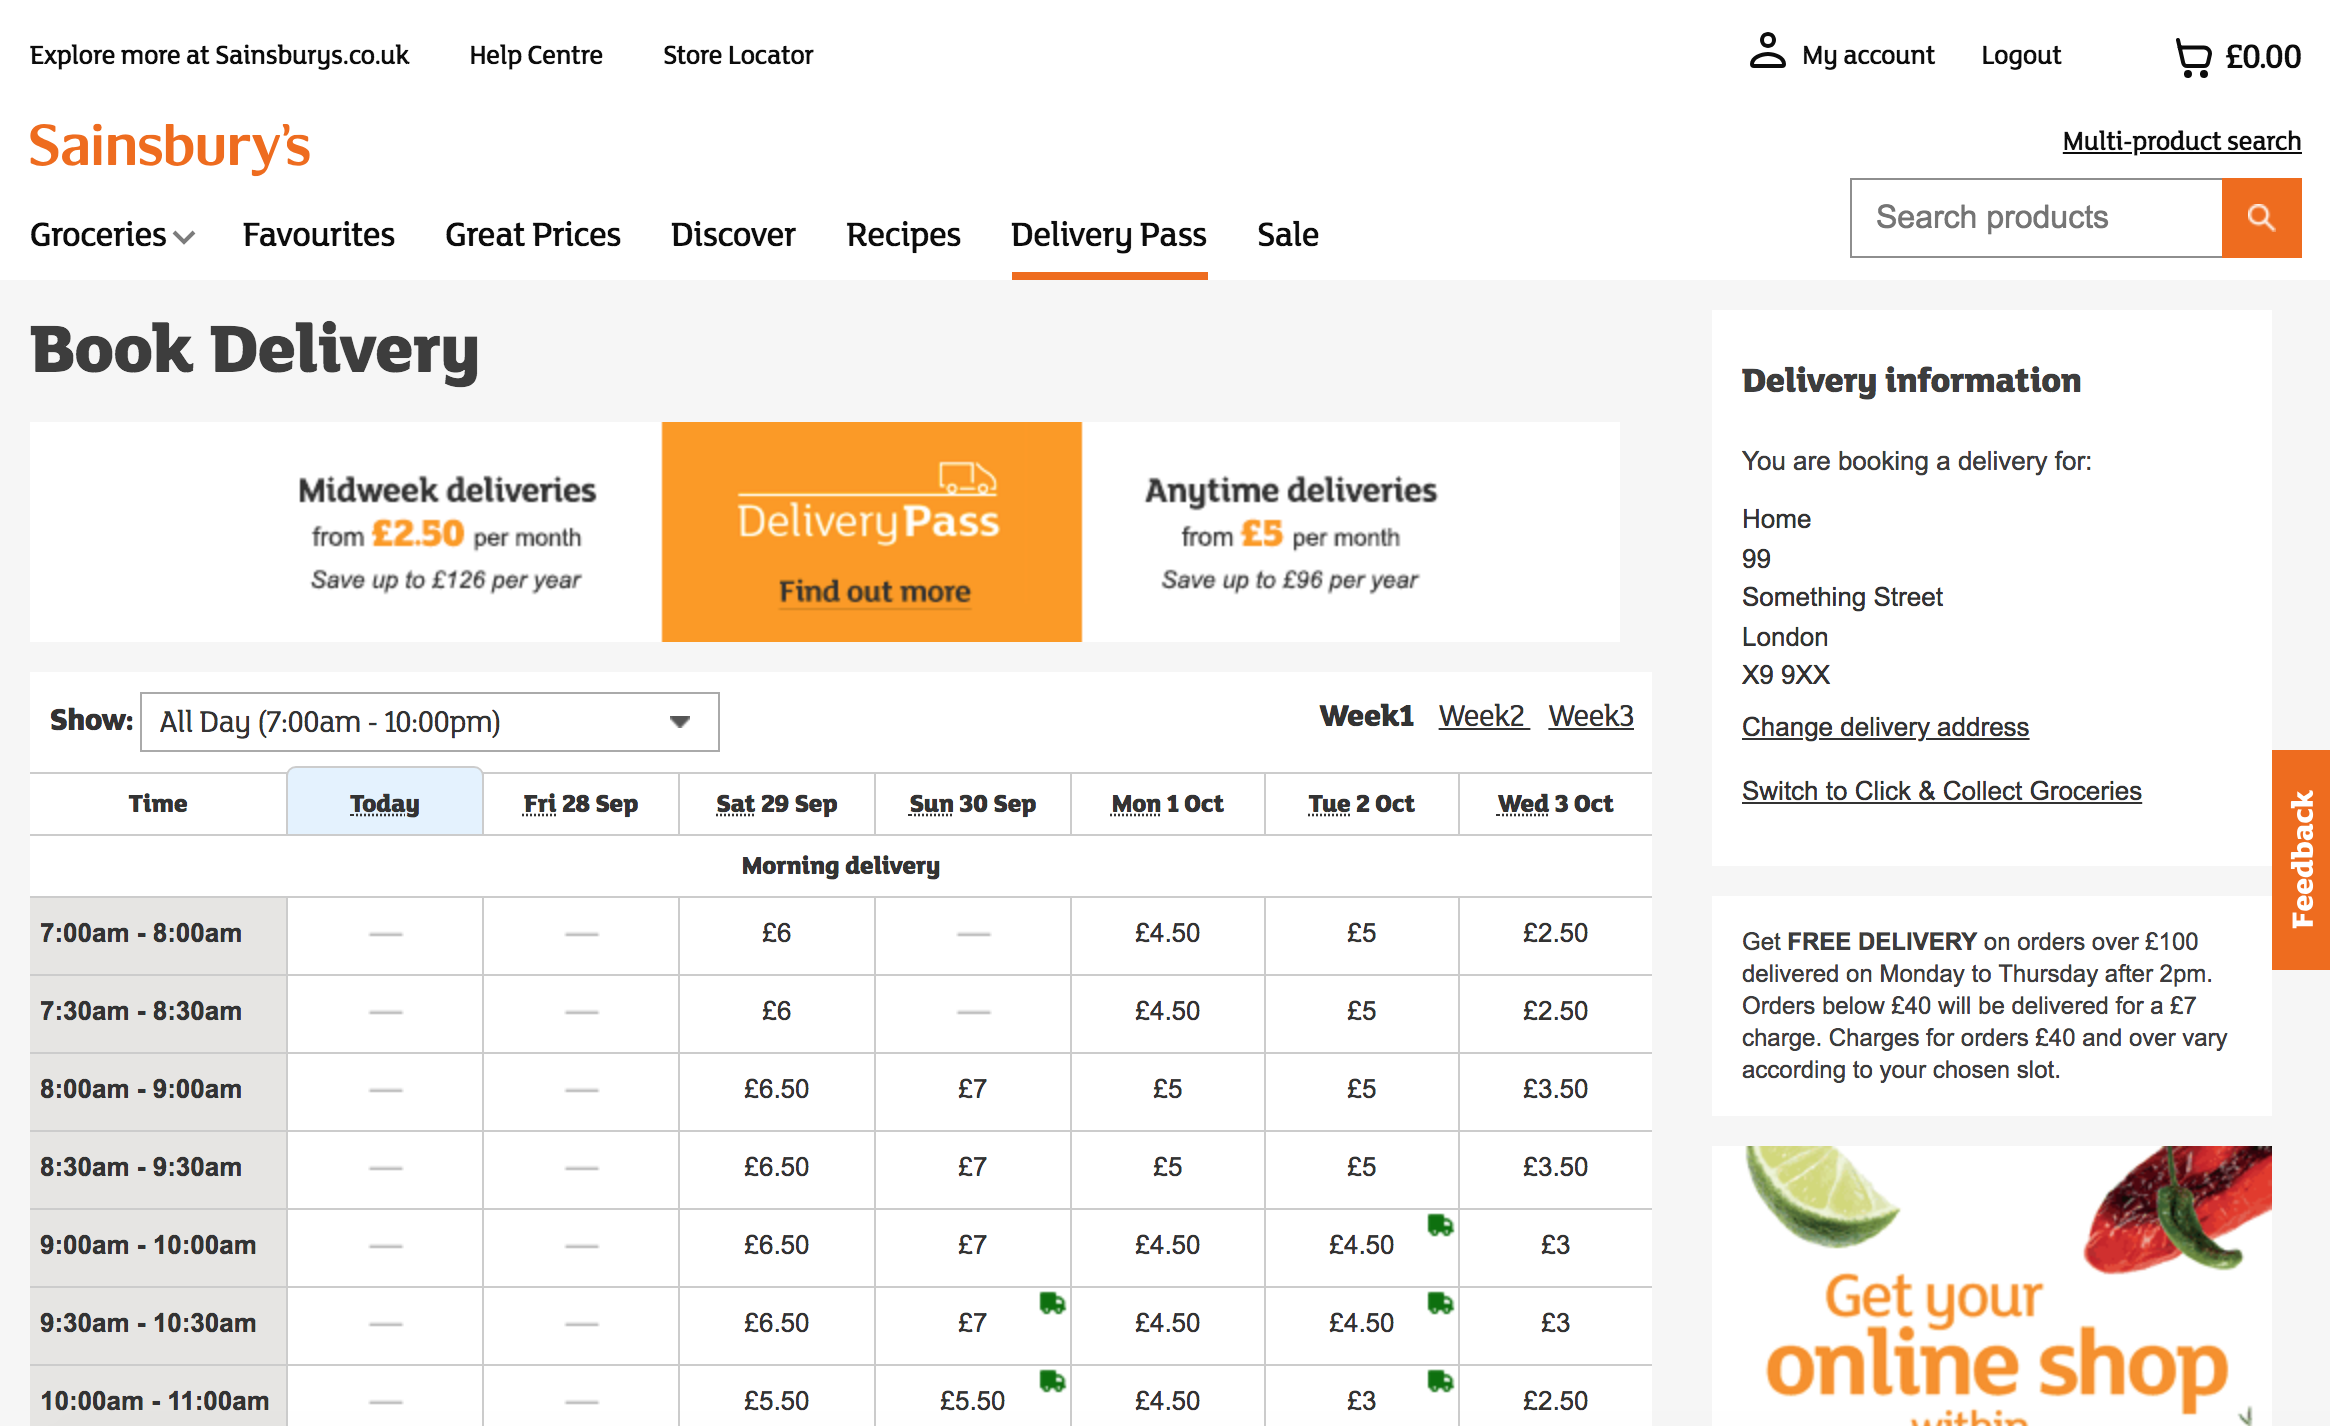Switch to Week2 slots
2330x1426 pixels.
click(1483, 716)
